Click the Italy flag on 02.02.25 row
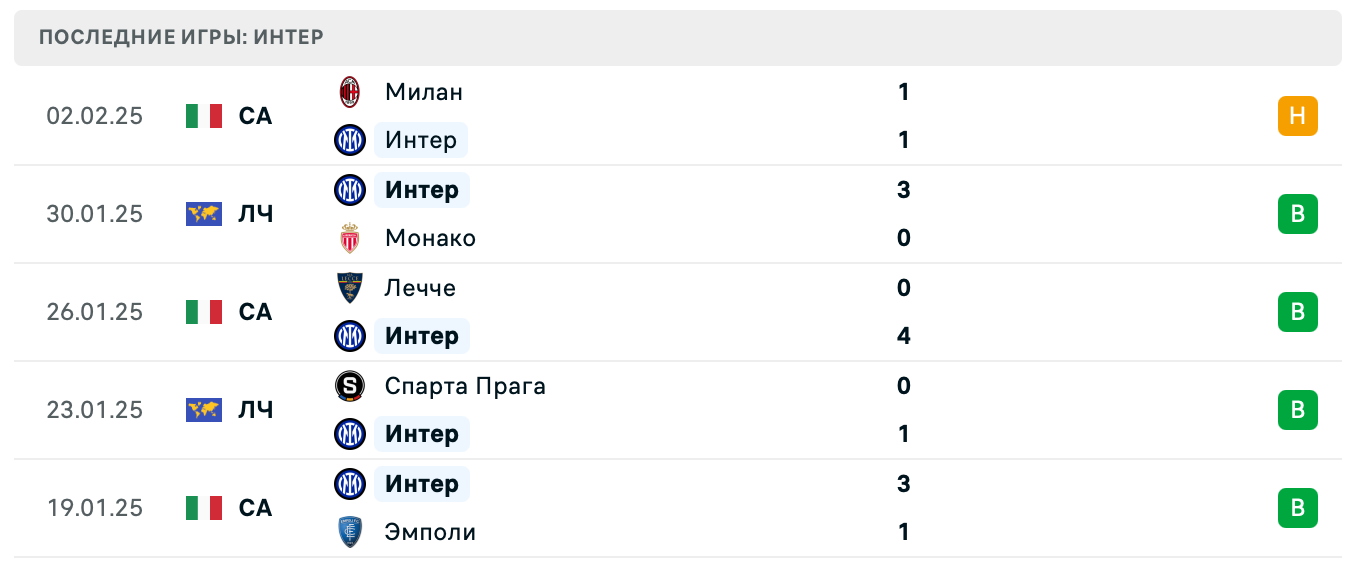This screenshot has width=1354, height=562. (204, 116)
